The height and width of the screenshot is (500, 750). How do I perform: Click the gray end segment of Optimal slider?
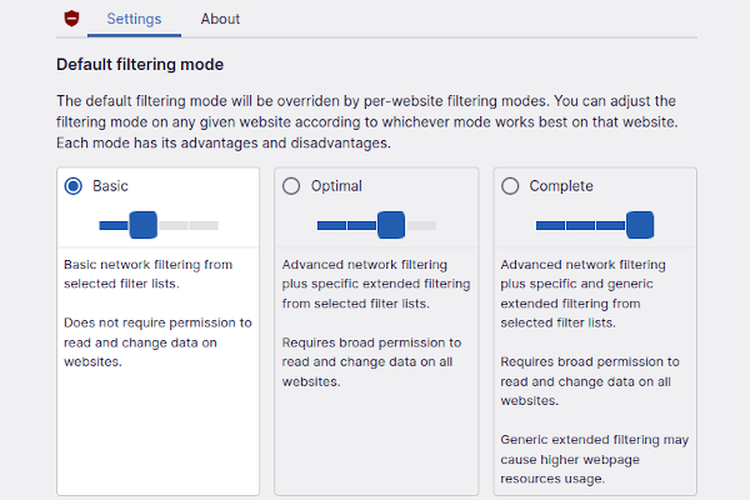coord(422,225)
